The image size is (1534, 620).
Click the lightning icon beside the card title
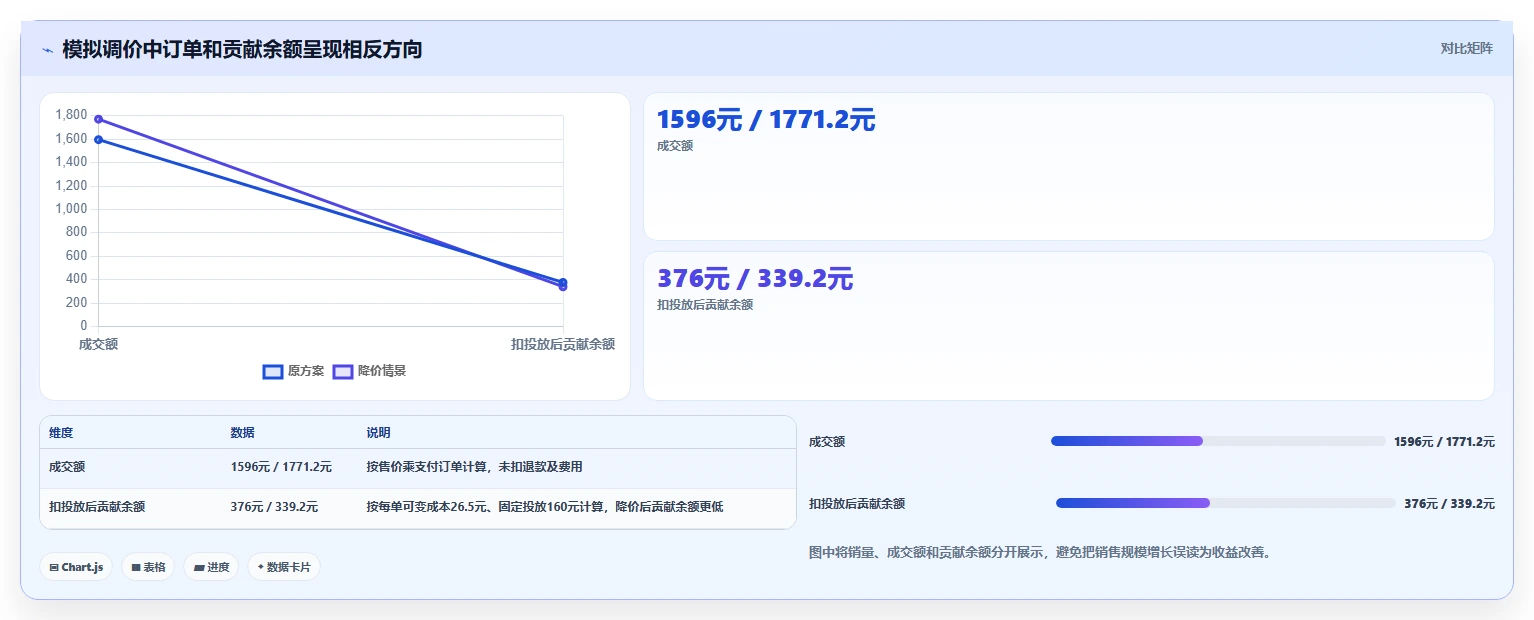[x=47, y=50]
